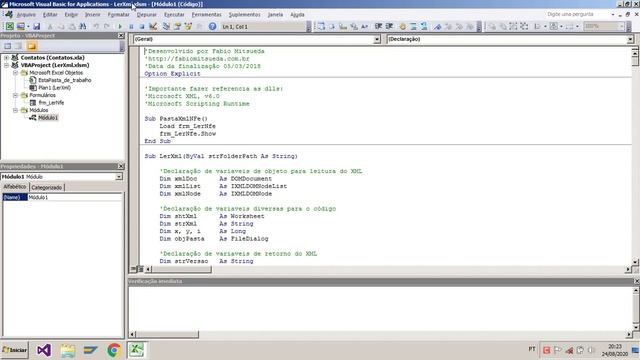Open the Suplementos menu
640x360 pixels.
pyautogui.click(x=244, y=15)
